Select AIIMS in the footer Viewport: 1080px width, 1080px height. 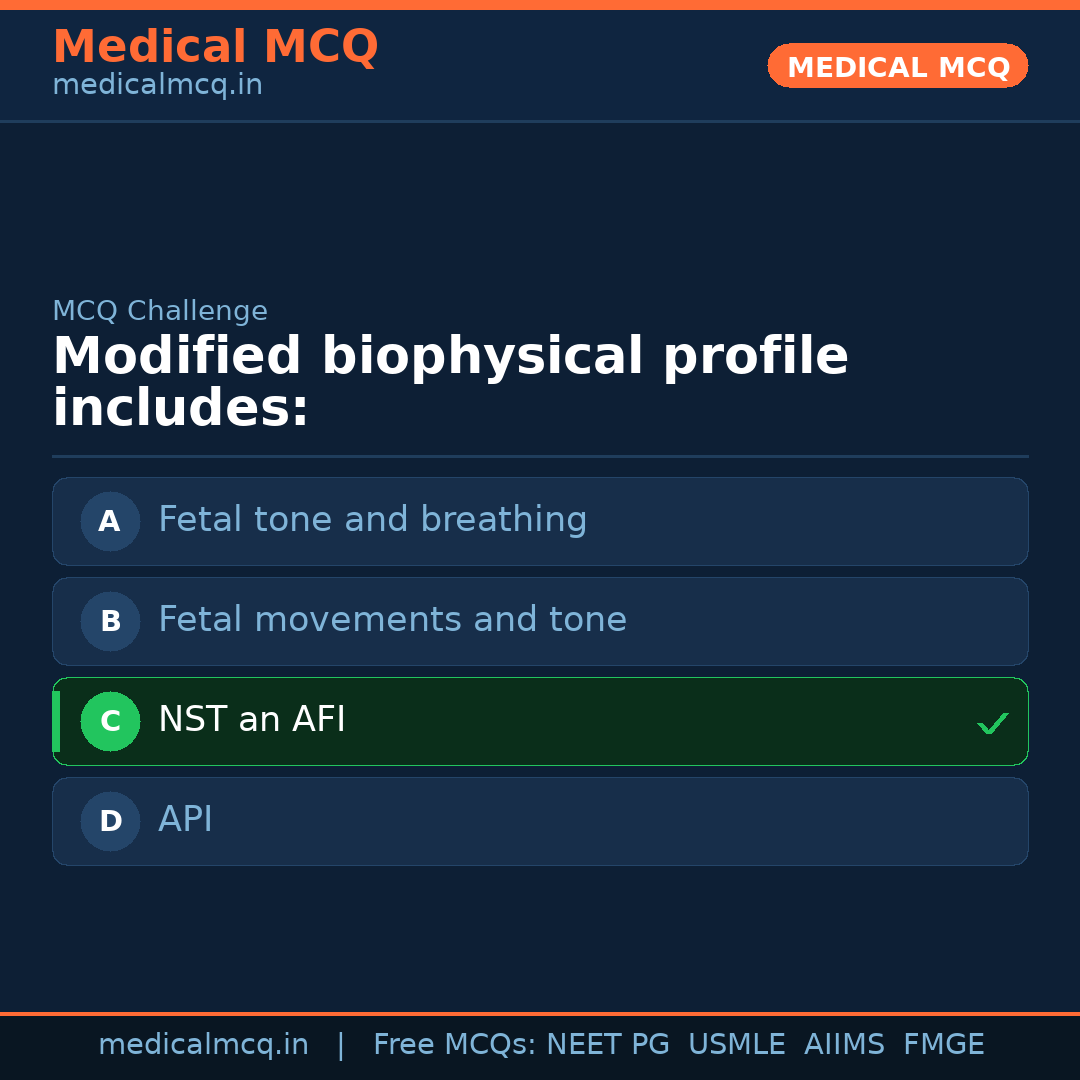point(844,1045)
